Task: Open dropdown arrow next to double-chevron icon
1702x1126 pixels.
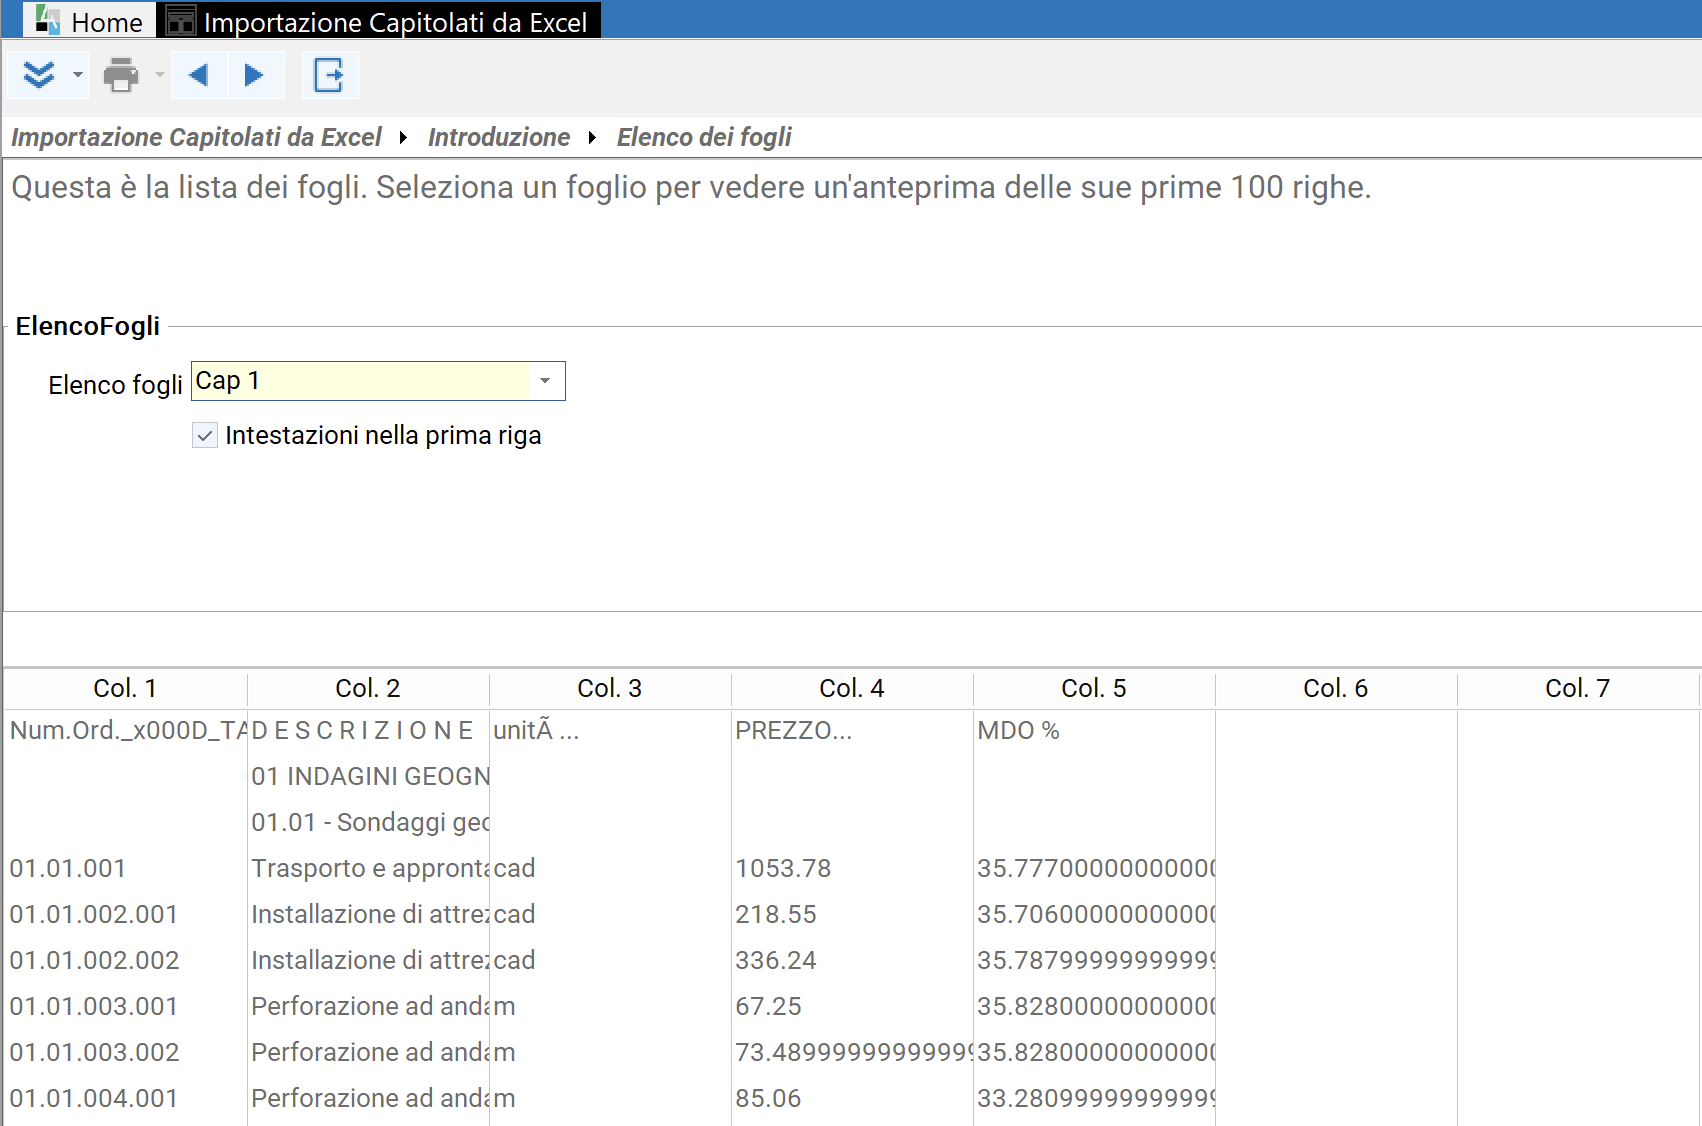Action: click(78, 75)
